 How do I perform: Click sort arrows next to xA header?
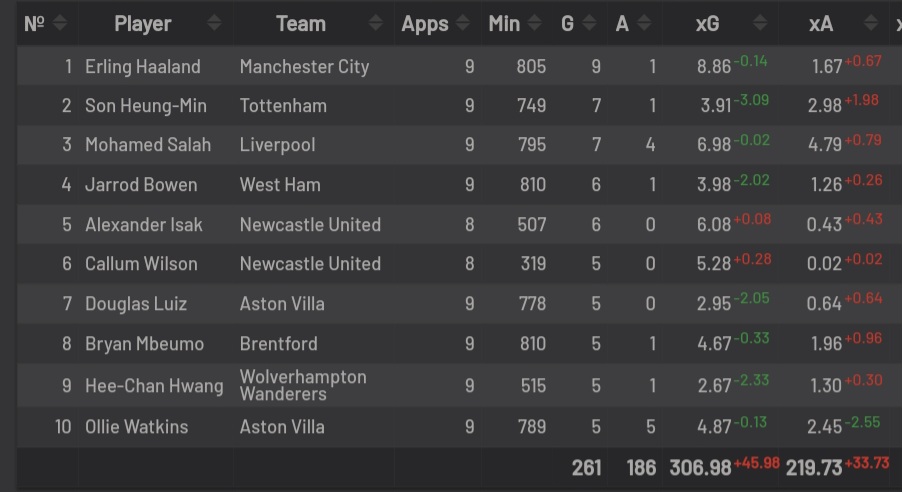coord(871,23)
